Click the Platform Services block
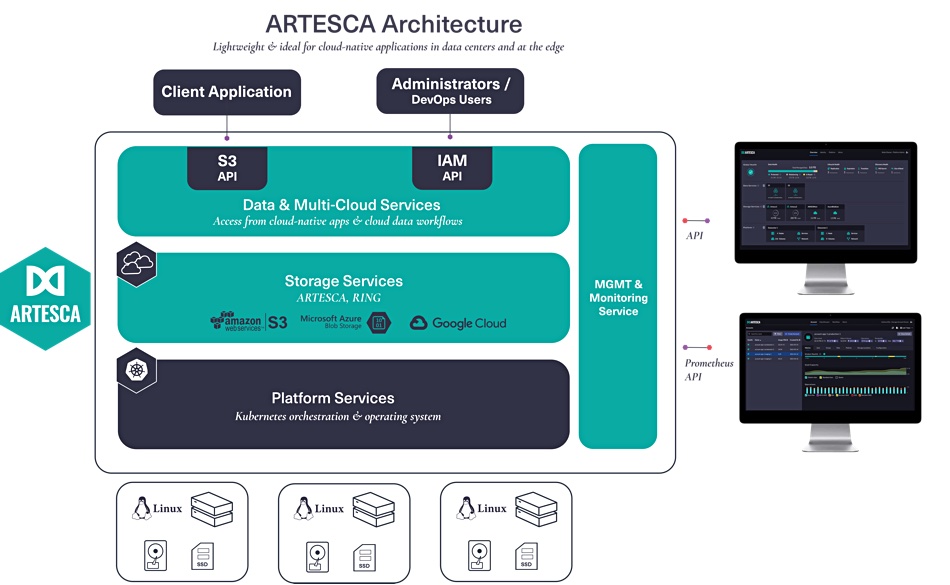This screenshot has height=585, width=950. [x=344, y=405]
